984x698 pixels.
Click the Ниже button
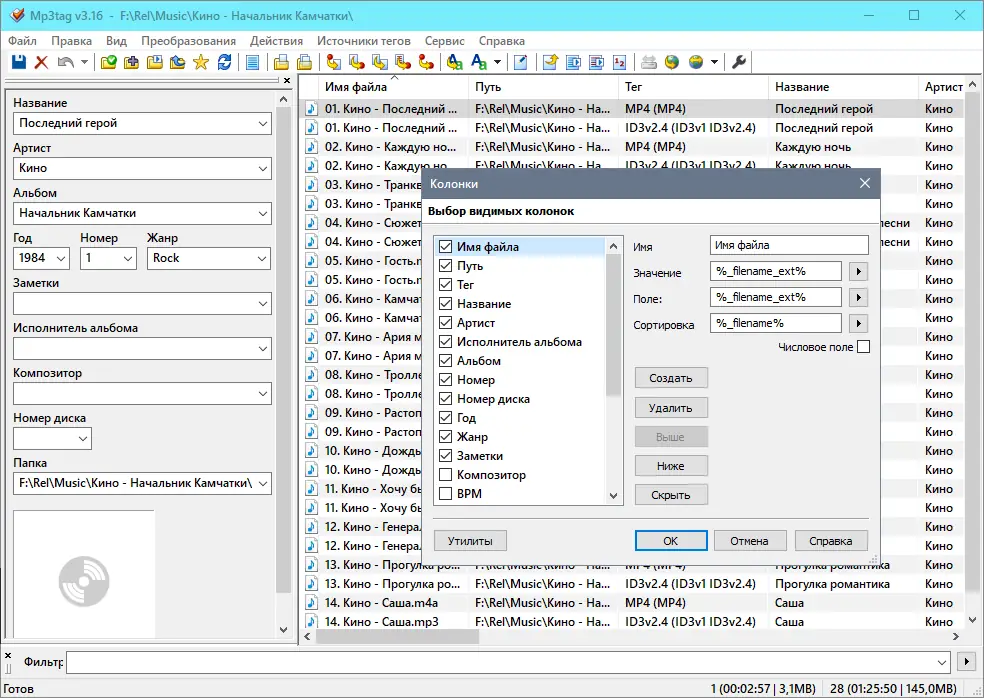tap(671, 466)
